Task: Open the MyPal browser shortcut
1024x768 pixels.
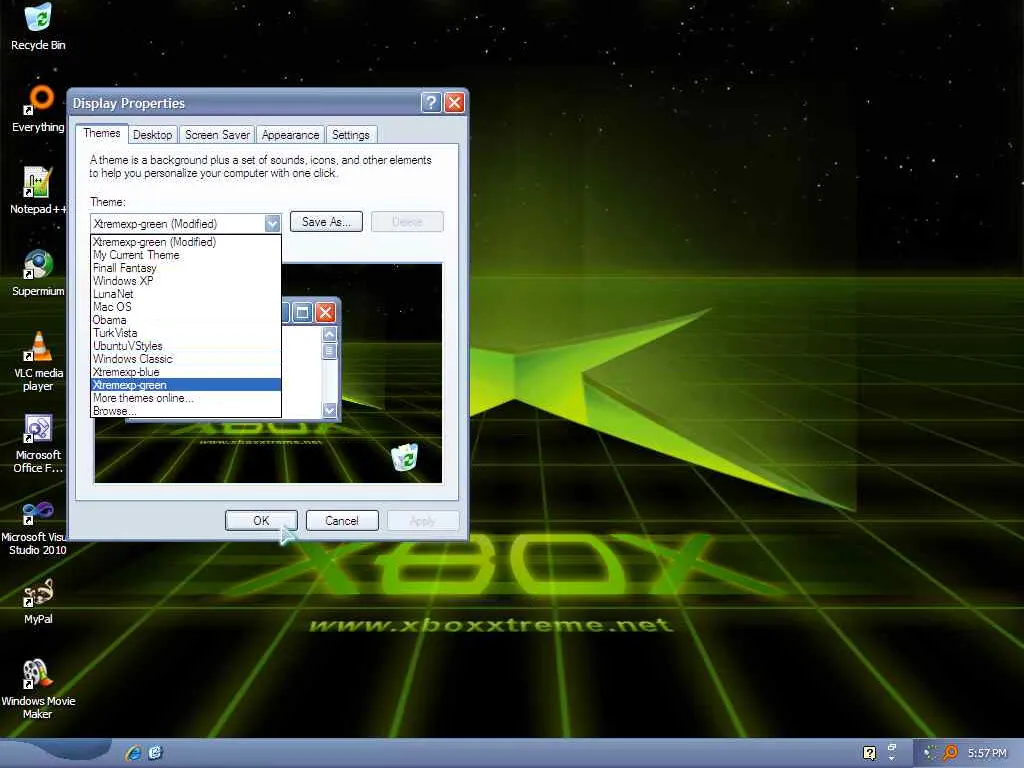Action: pos(38,601)
